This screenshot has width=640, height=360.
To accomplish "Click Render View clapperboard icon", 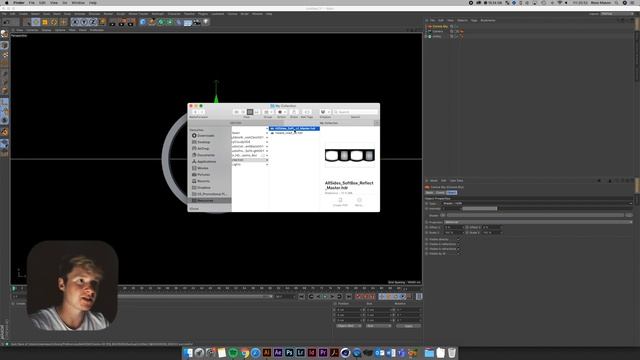I will [112, 22].
